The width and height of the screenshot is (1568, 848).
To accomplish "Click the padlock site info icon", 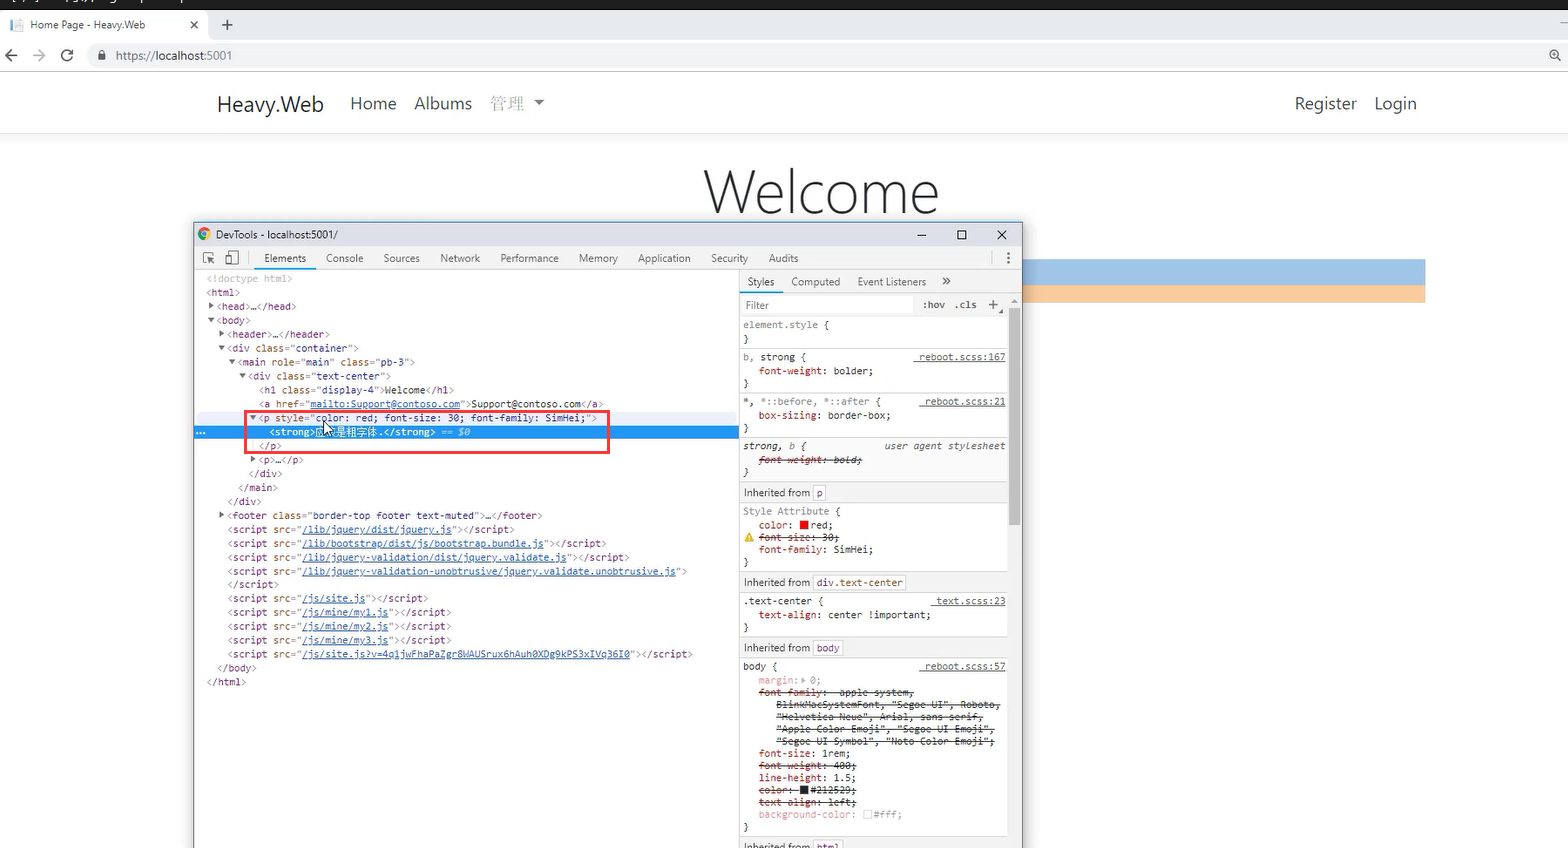I will 101,55.
